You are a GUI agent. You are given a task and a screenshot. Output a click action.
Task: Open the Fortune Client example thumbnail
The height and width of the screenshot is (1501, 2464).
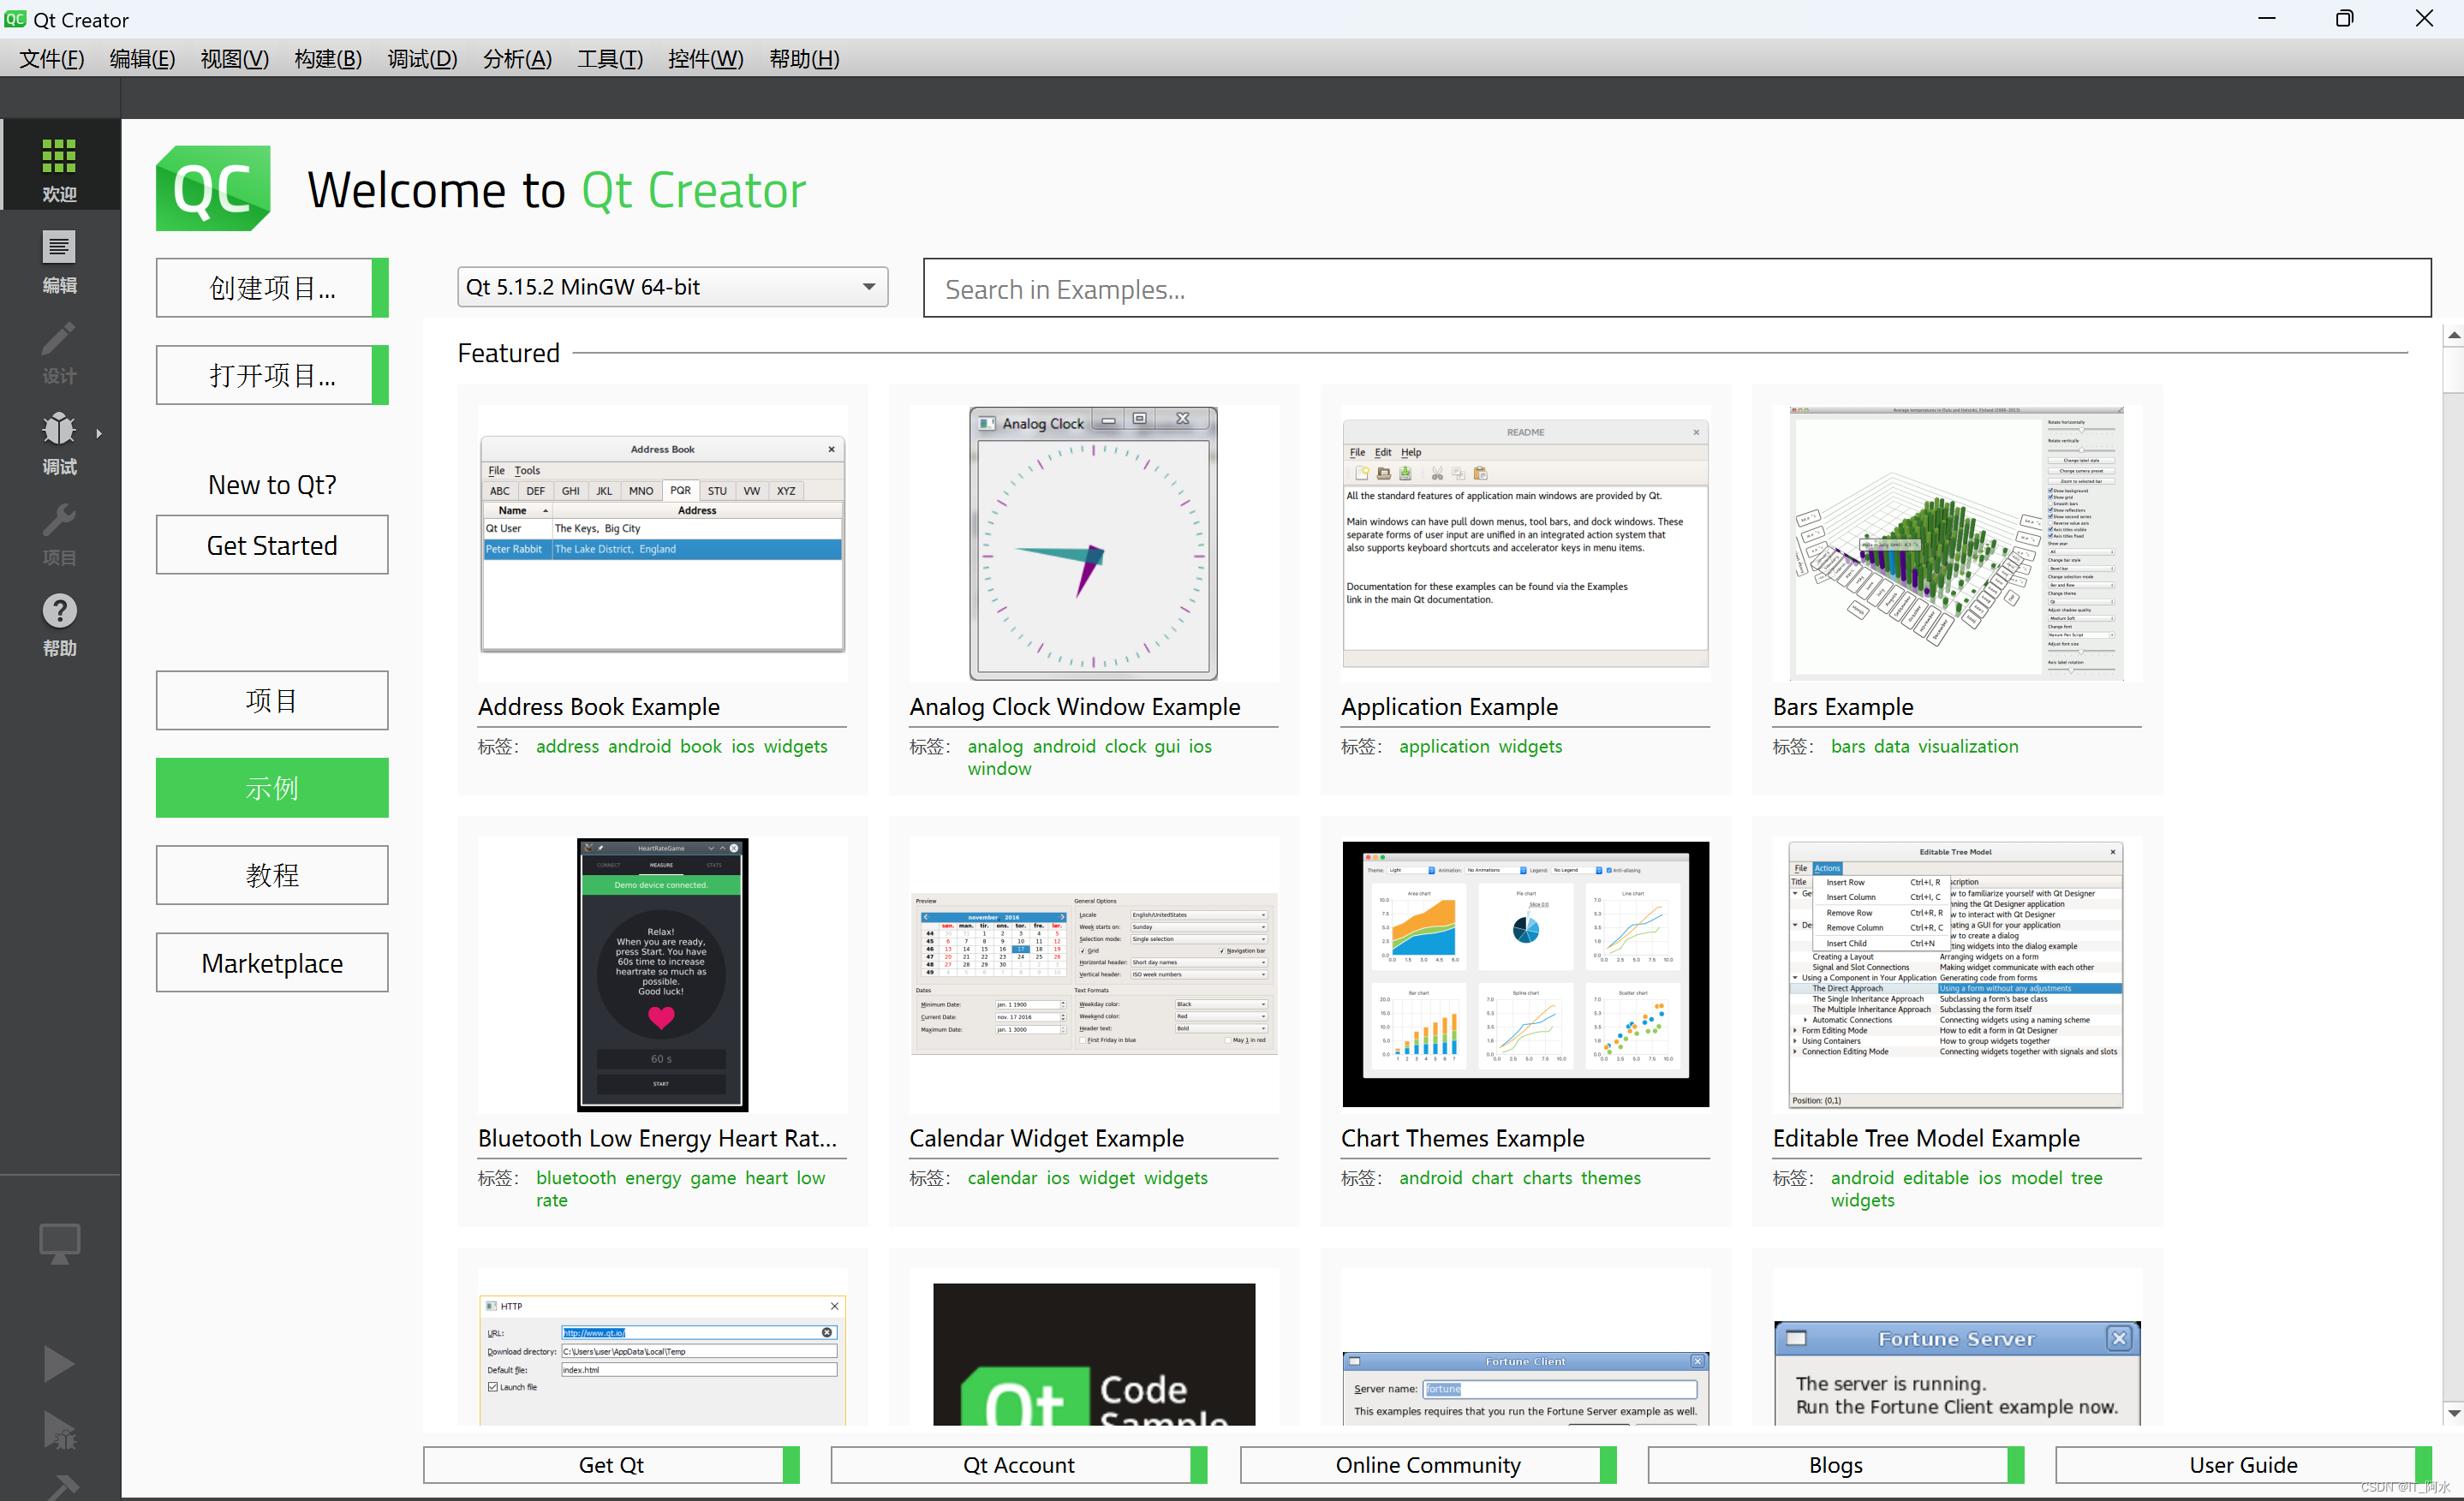coord(1526,1388)
